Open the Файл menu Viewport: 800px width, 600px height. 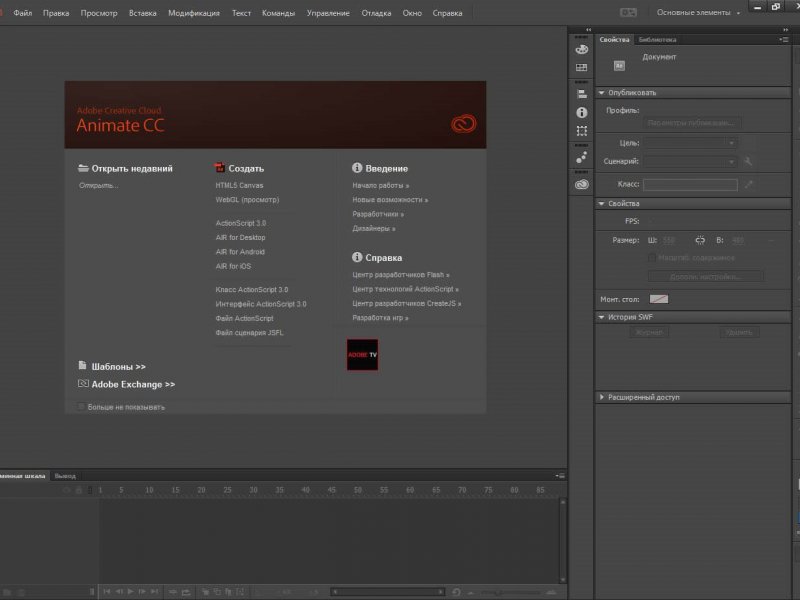pos(22,13)
